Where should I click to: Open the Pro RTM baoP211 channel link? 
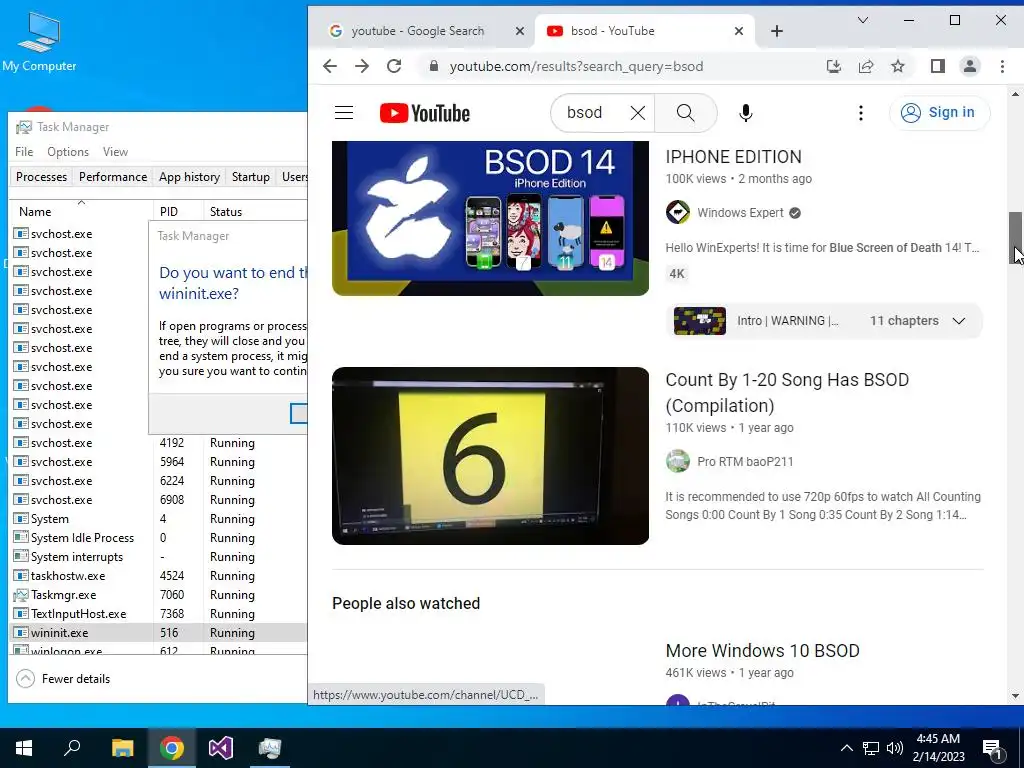click(x=745, y=462)
